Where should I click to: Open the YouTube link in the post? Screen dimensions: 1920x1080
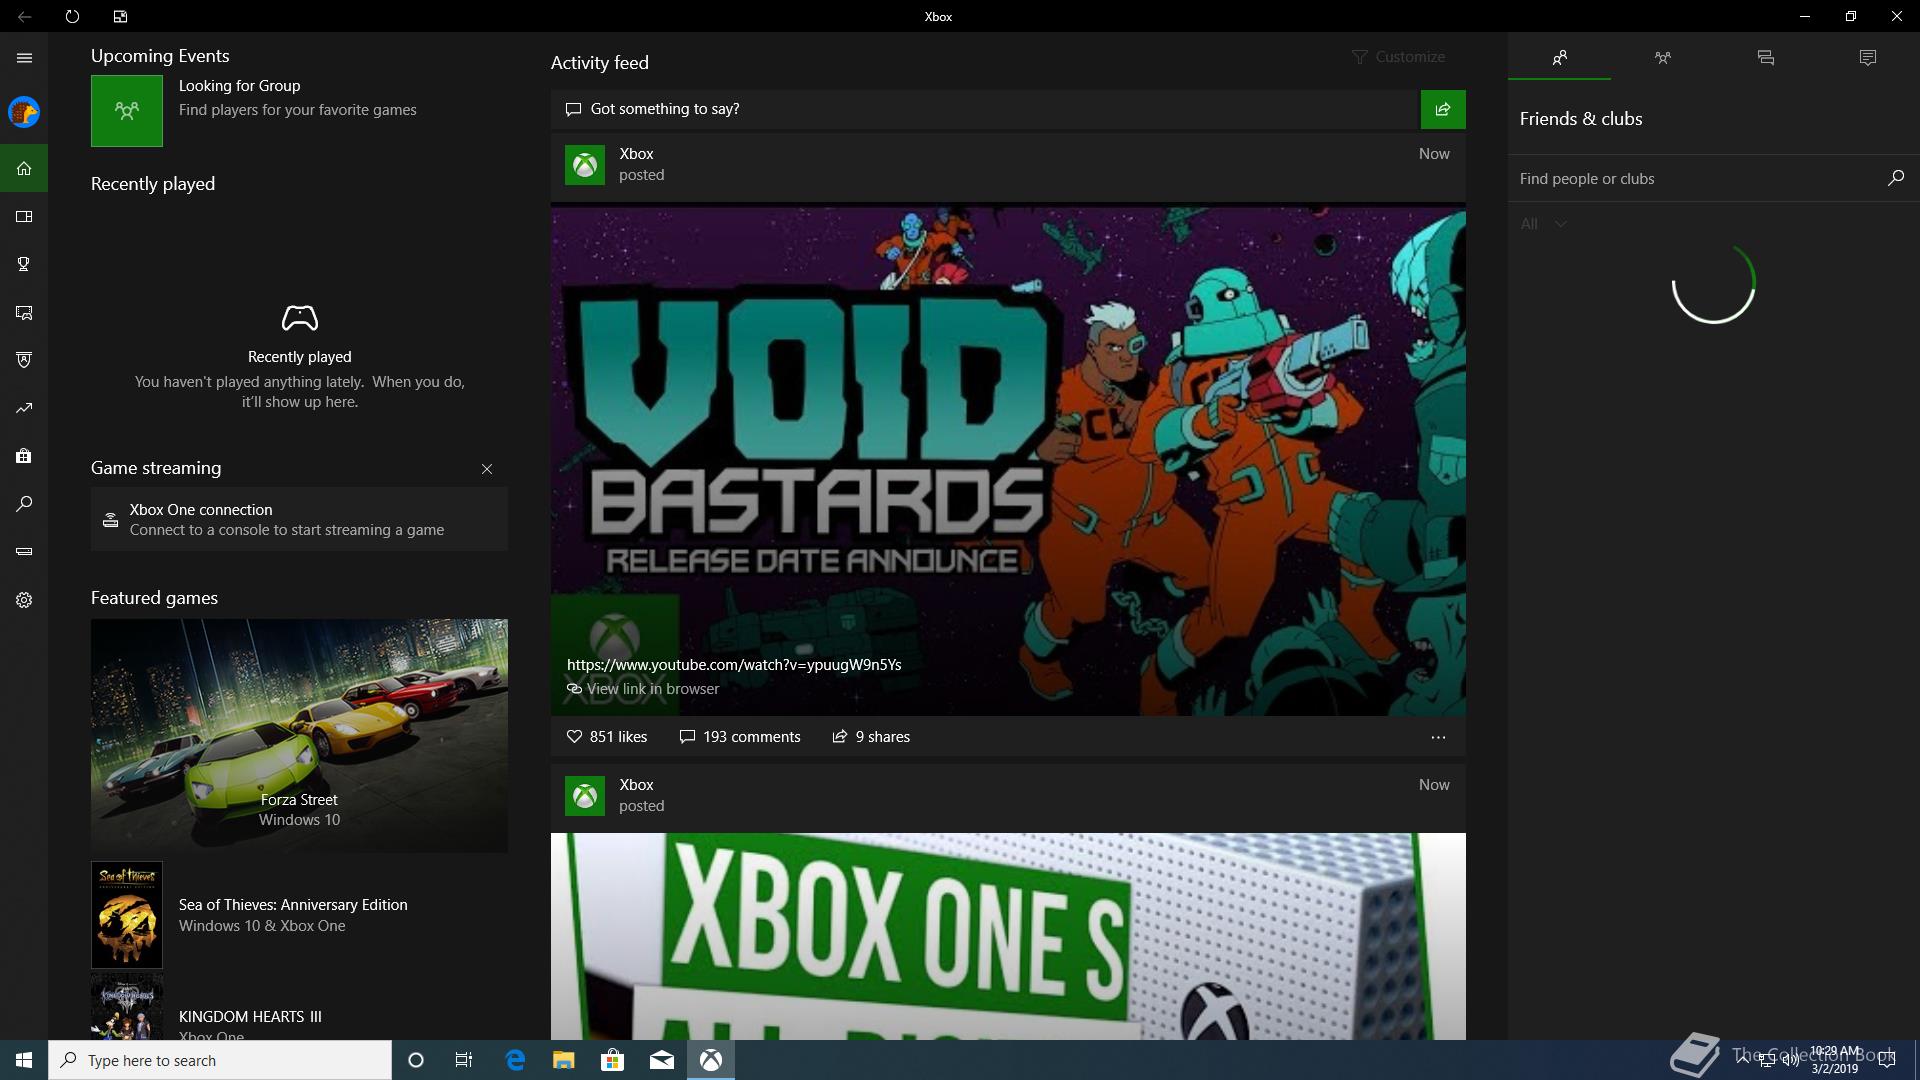point(734,665)
